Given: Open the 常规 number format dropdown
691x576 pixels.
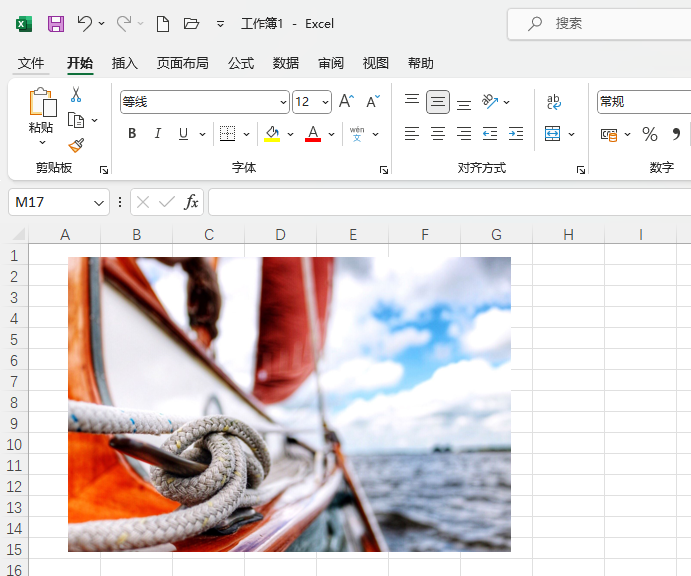Looking at the screenshot, I should pos(644,102).
